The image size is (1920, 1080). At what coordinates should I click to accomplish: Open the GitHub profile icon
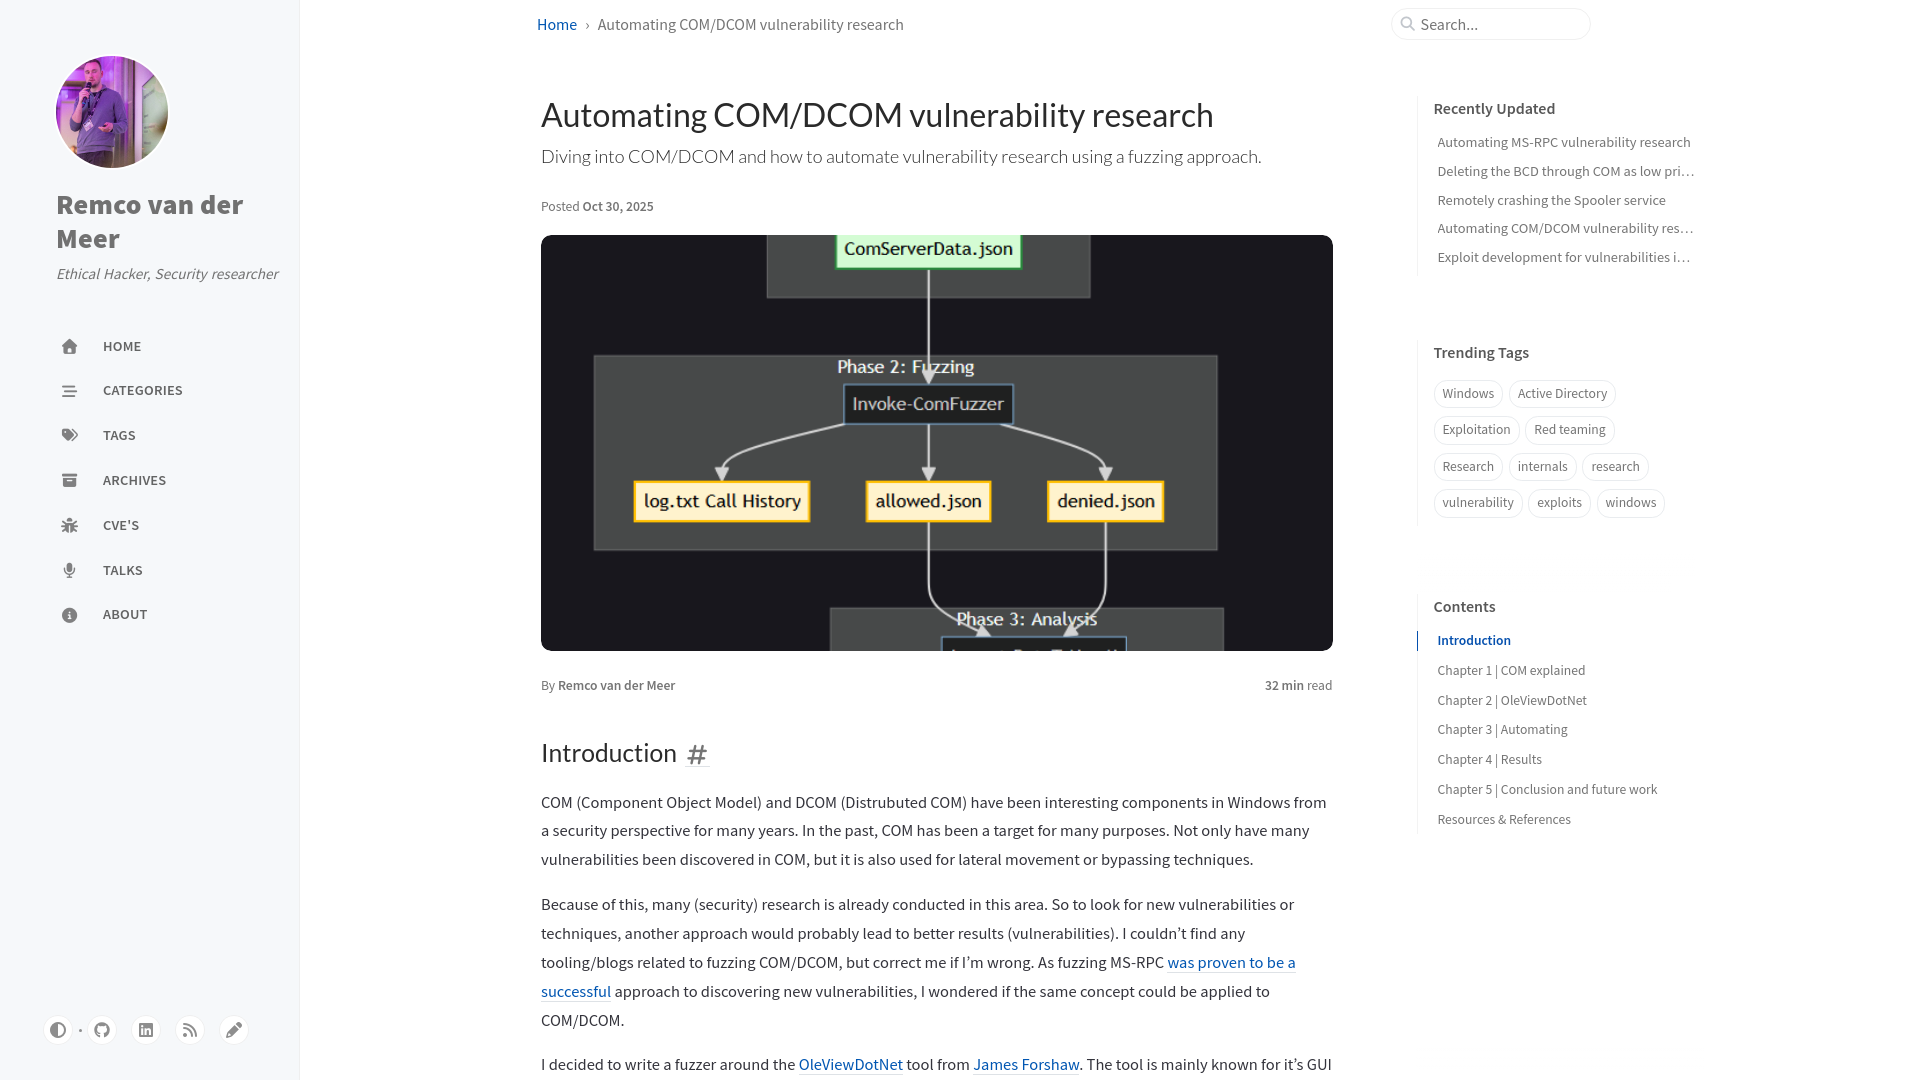(101, 1029)
